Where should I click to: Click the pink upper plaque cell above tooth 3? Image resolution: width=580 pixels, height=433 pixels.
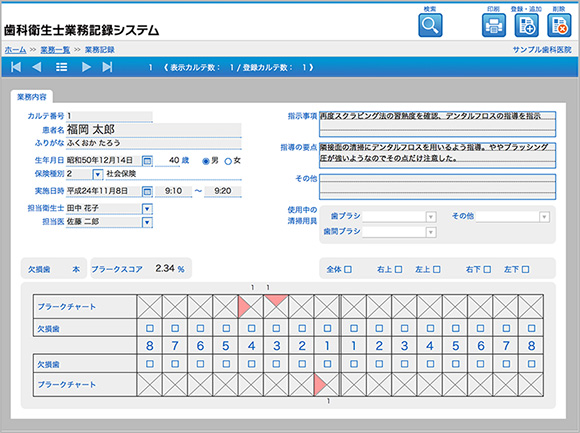[x=276, y=307]
